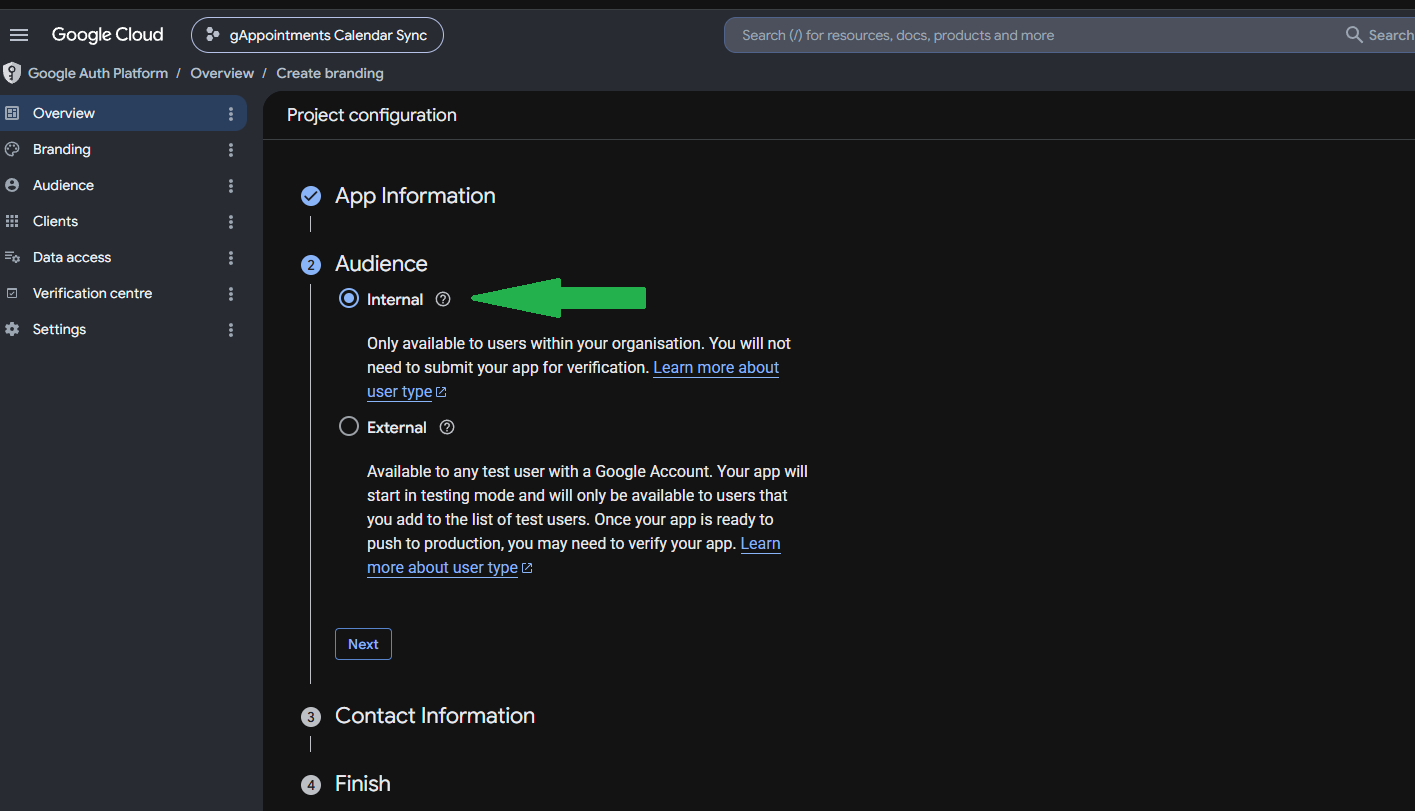Click the resources search input field
1415x811 pixels.
pyautogui.click(x=1030, y=35)
